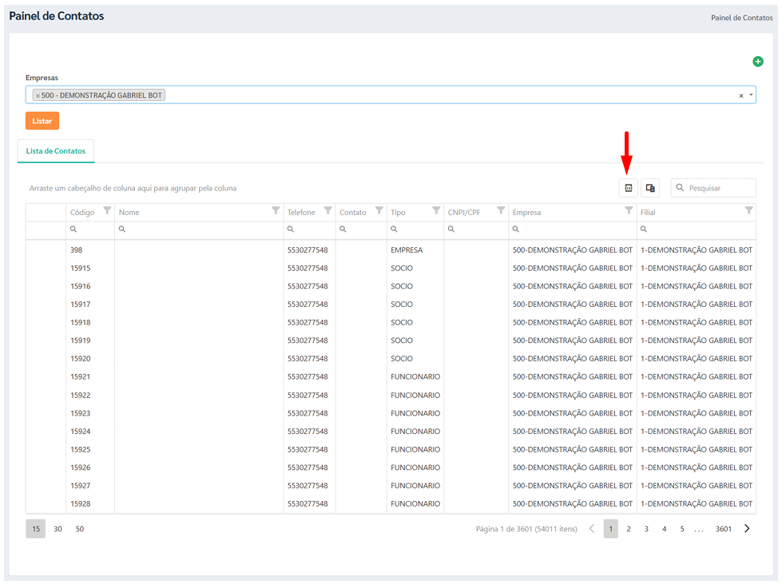Set page size to 15 rows

pyautogui.click(x=36, y=529)
